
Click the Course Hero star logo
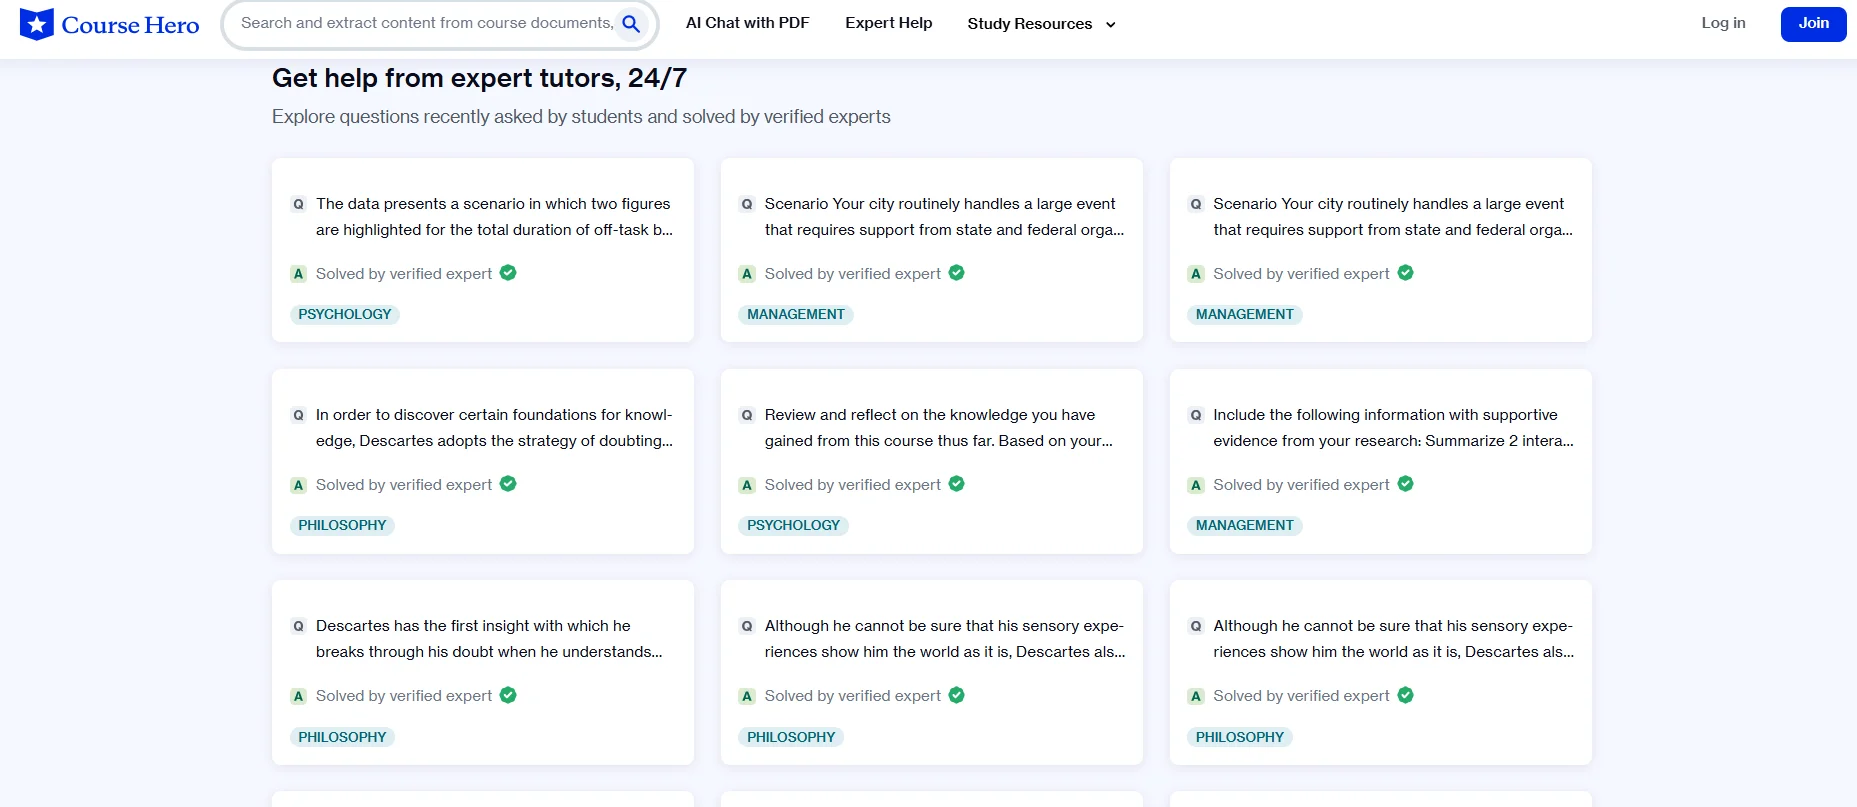click(37, 24)
